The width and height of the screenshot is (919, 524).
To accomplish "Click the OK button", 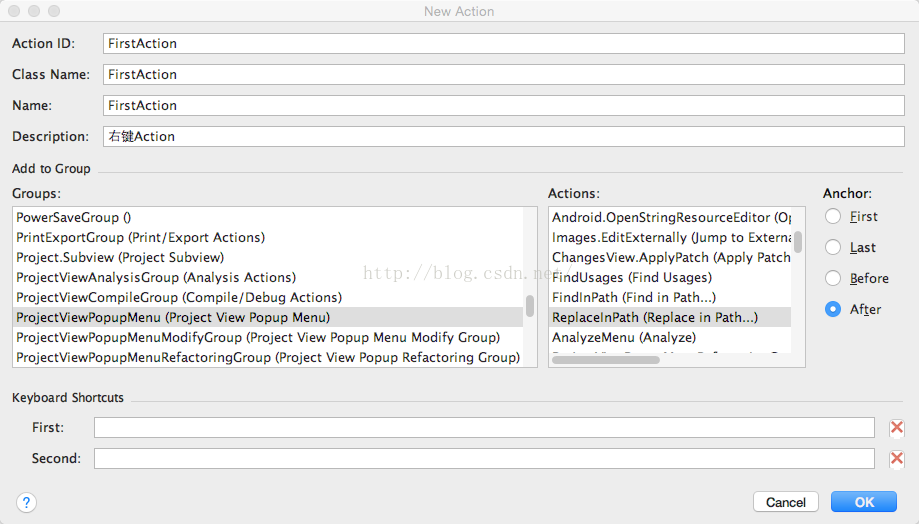I will click(x=864, y=502).
